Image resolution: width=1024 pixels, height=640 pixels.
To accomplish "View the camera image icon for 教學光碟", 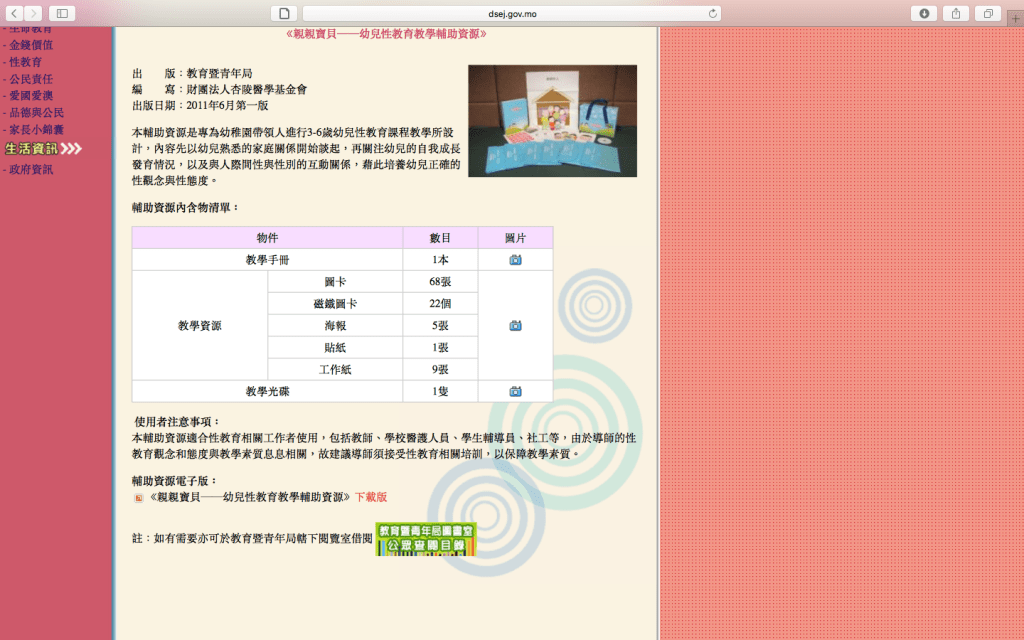I will (x=515, y=392).
